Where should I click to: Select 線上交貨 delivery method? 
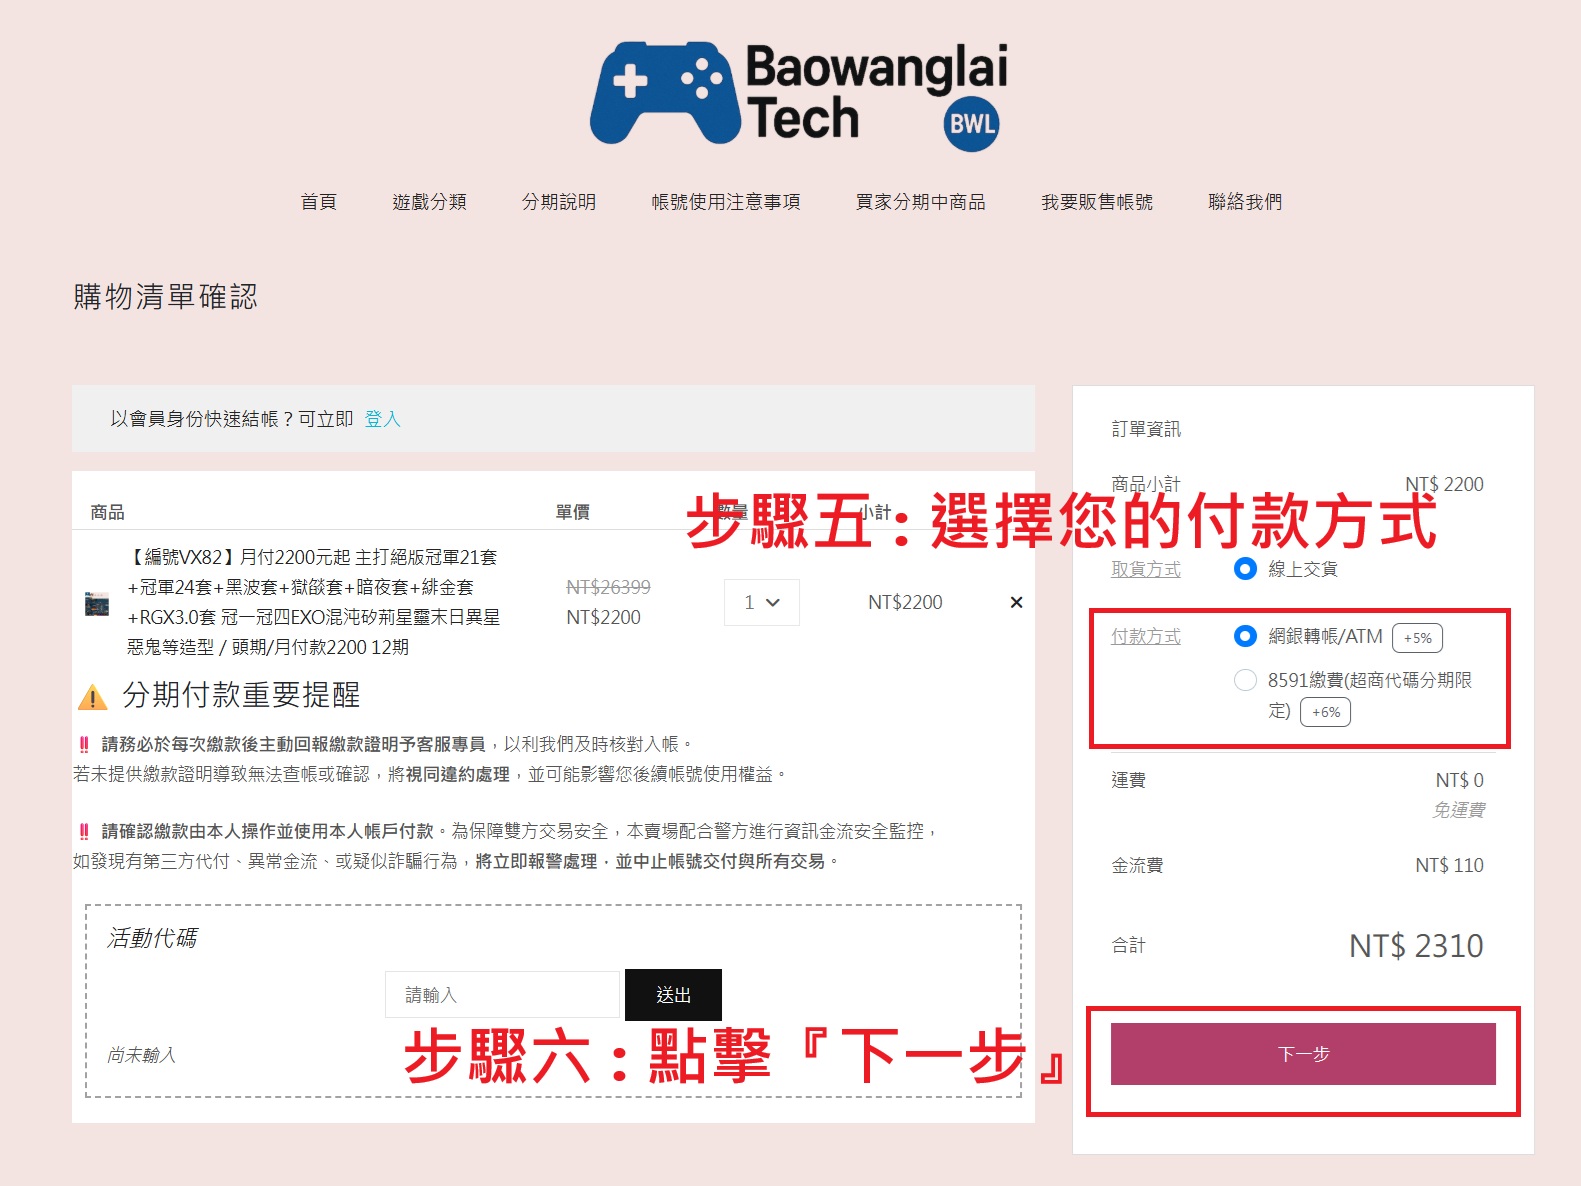pyautogui.click(x=1245, y=569)
